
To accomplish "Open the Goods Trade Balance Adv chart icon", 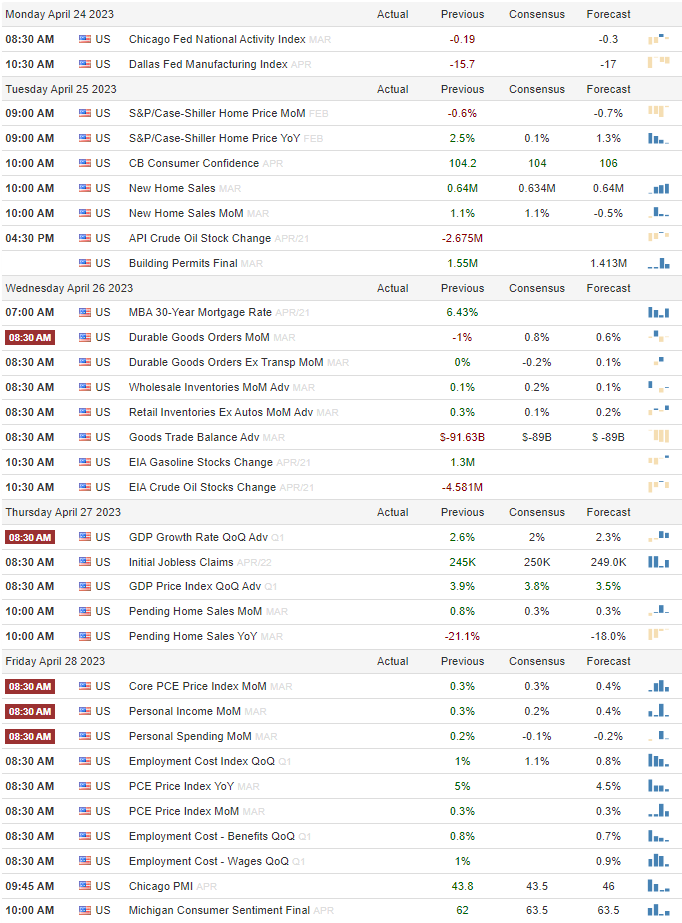I will (658, 436).
